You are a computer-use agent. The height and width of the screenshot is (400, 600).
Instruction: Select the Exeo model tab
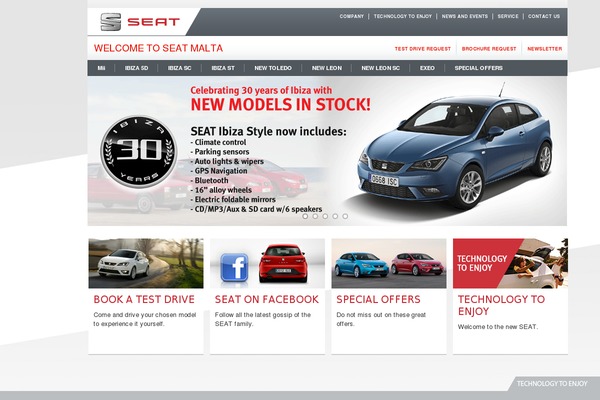click(427, 68)
